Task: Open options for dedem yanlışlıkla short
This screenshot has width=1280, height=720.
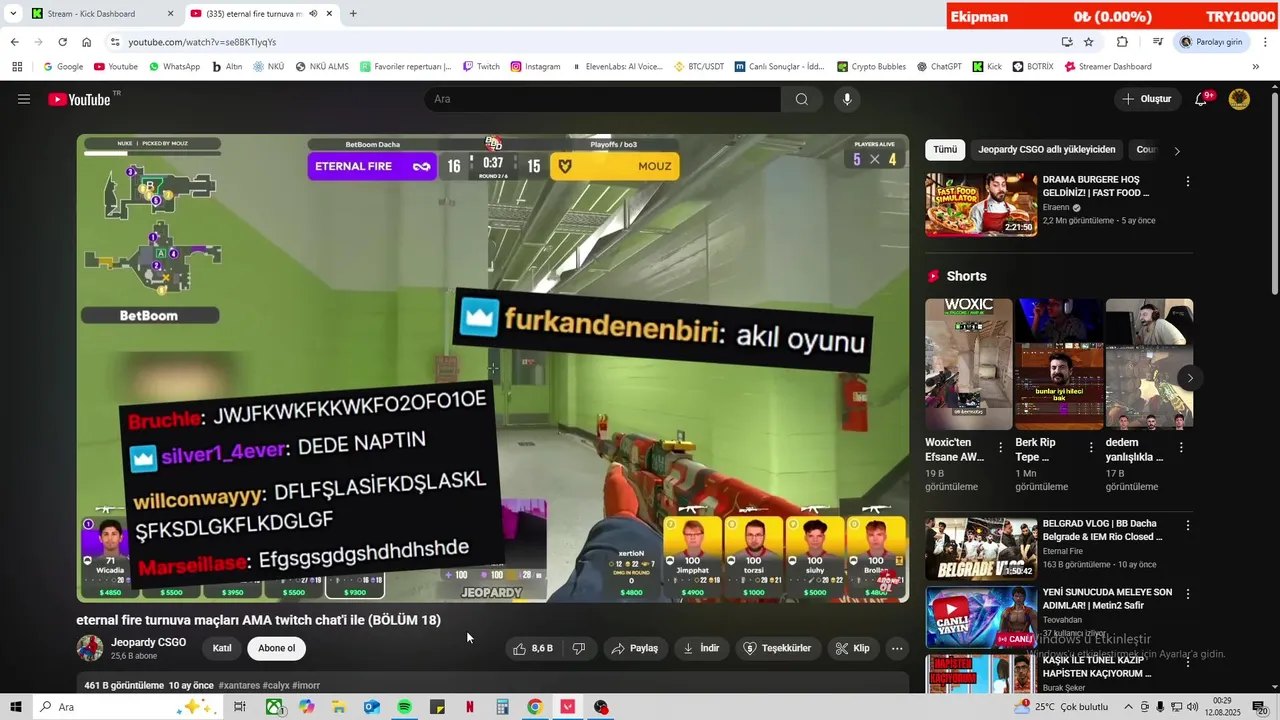Action: tap(1182, 447)
